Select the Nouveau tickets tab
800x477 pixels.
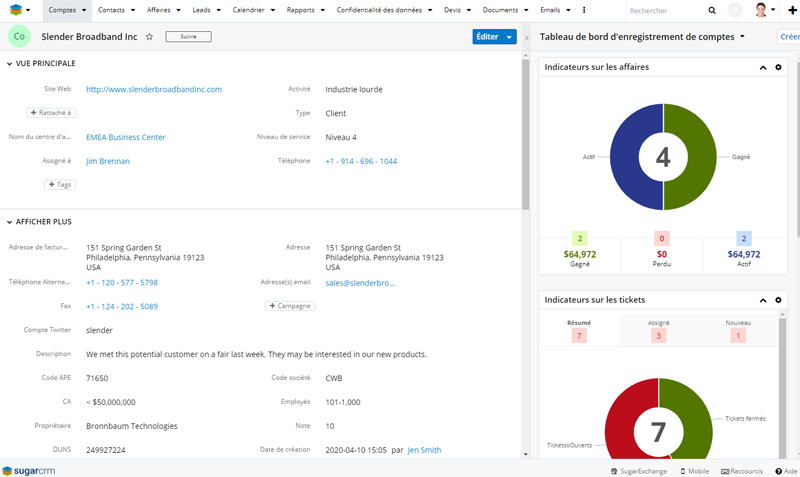[738, 331]
